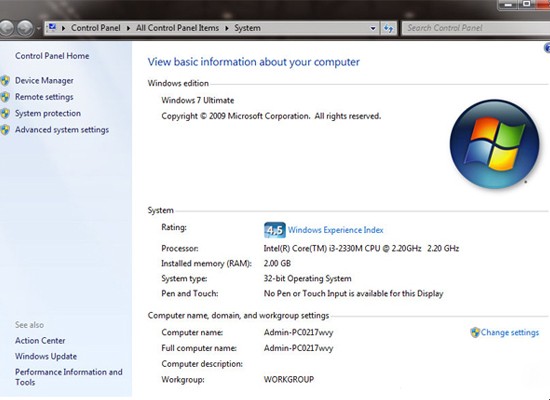Image resolution: width=550 pixels, height=400 pixels.
Task: Open the address bar history dropdown arrow
Action: tap(373, 28)
